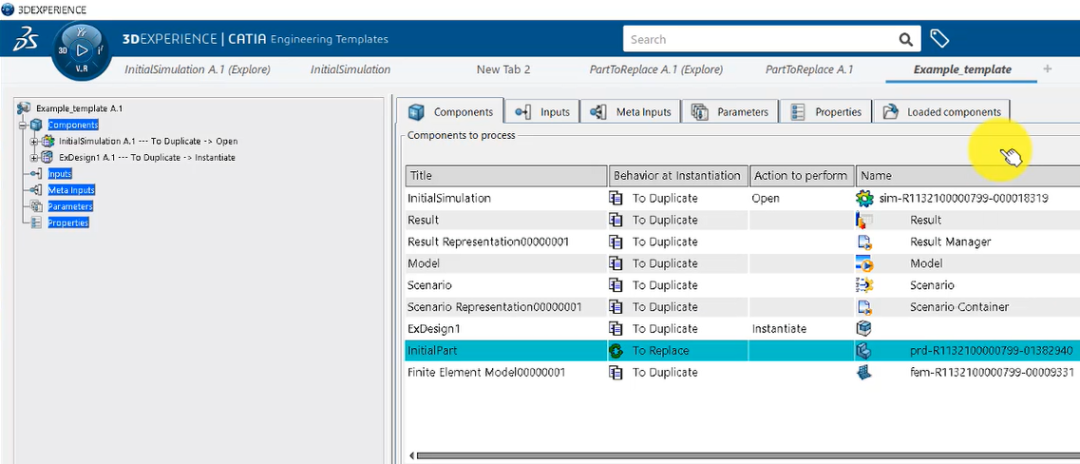Click the Model icon in Name column
This screenshot has width=1080, height=464.
pyautogui.click(x=864, y=264)
